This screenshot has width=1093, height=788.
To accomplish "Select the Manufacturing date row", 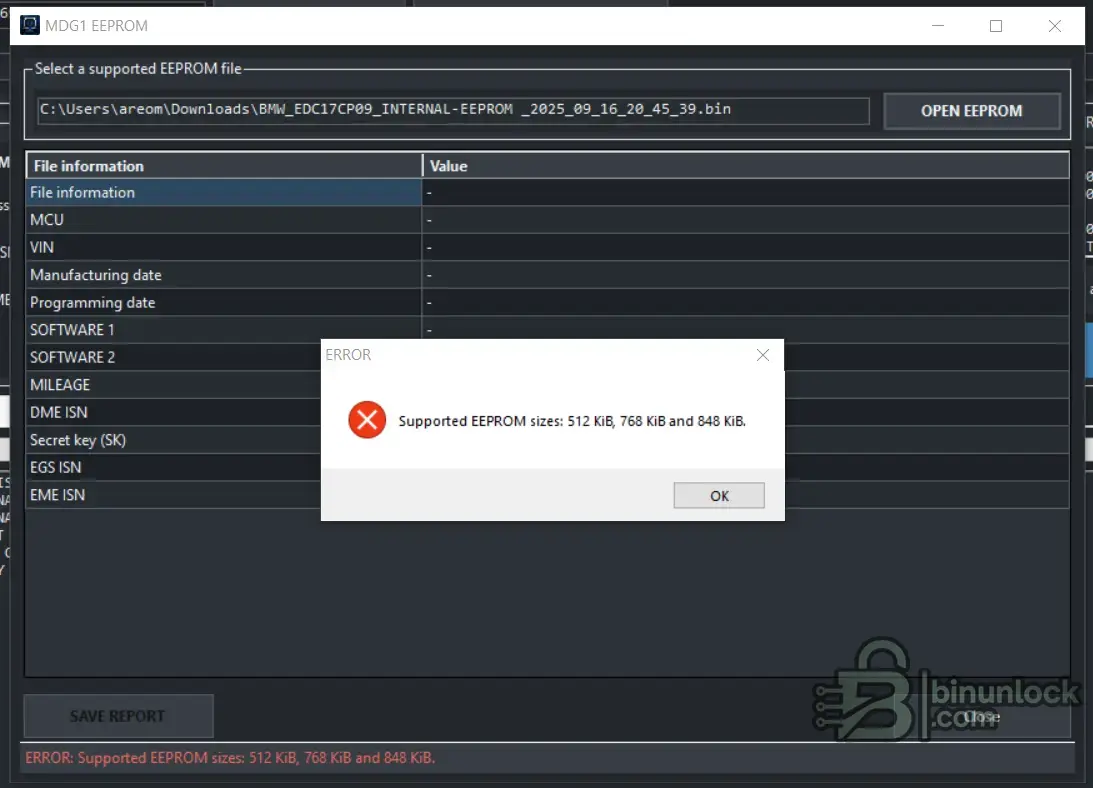I will 547,275.
